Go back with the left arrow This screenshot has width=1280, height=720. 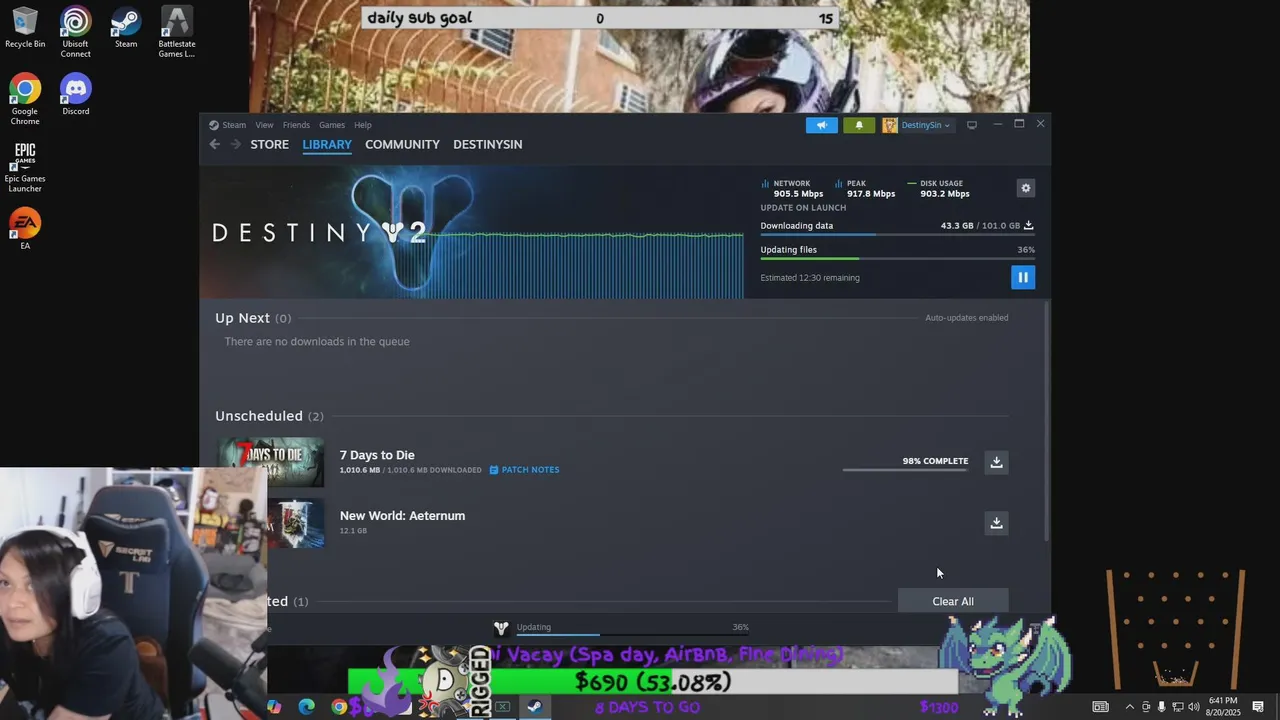click(214, 144)
